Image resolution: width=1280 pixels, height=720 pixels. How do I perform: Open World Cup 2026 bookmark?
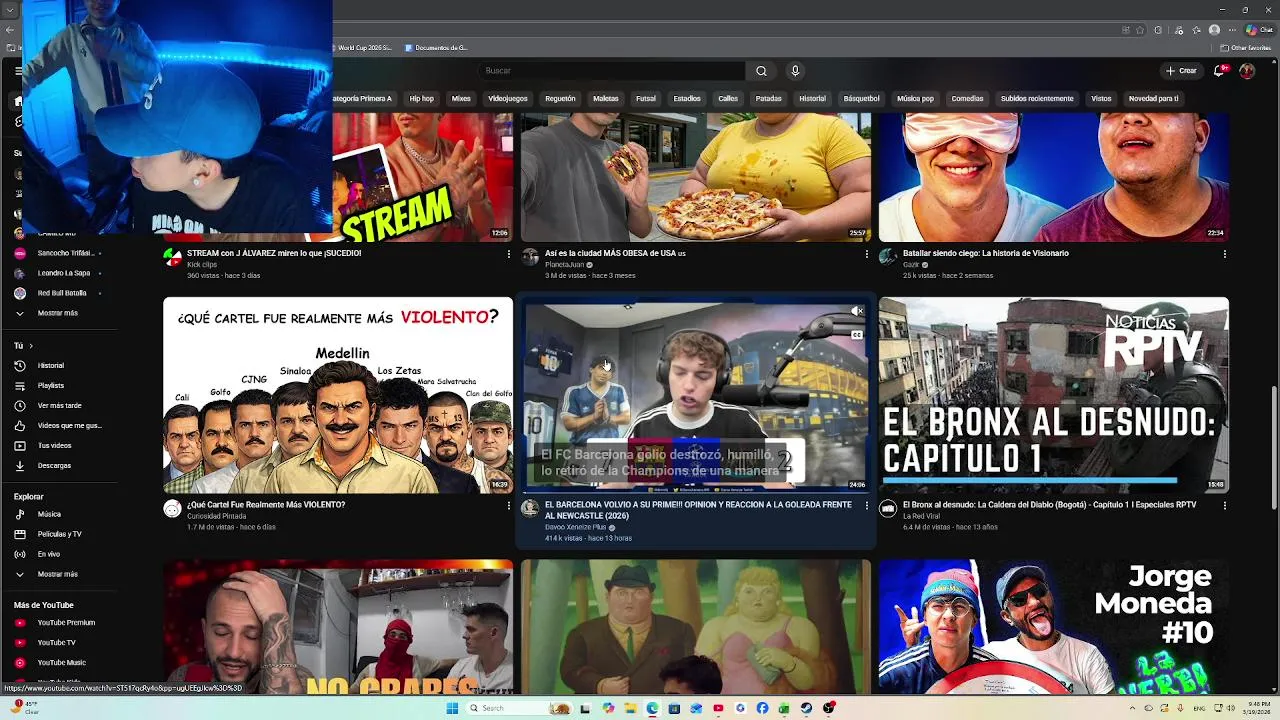coord(363,48)
